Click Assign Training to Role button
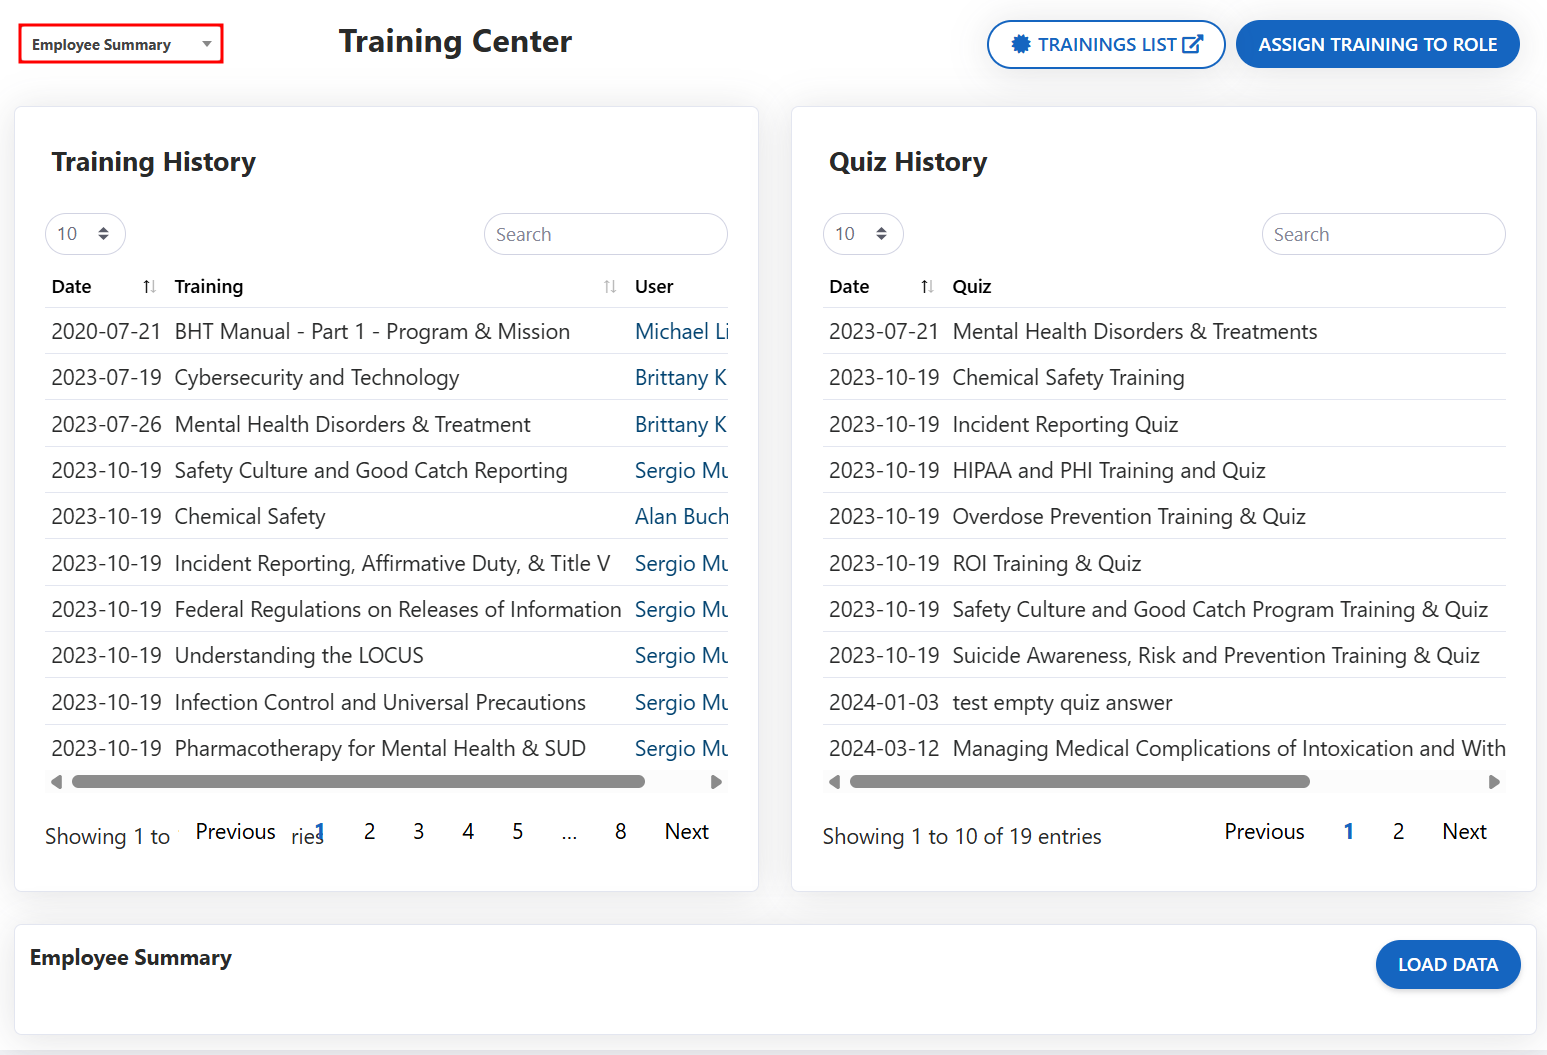1547x1055 pixels. 1377,45
